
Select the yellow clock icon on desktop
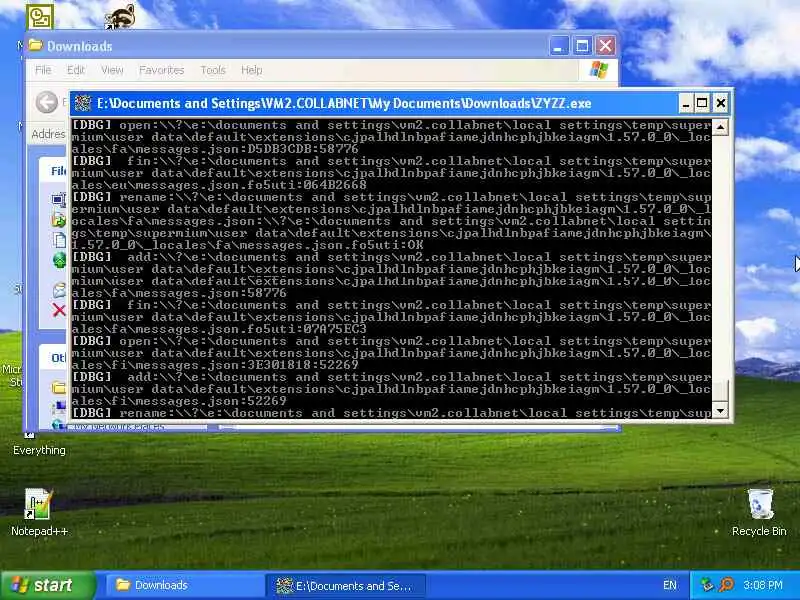coord(40,17)
